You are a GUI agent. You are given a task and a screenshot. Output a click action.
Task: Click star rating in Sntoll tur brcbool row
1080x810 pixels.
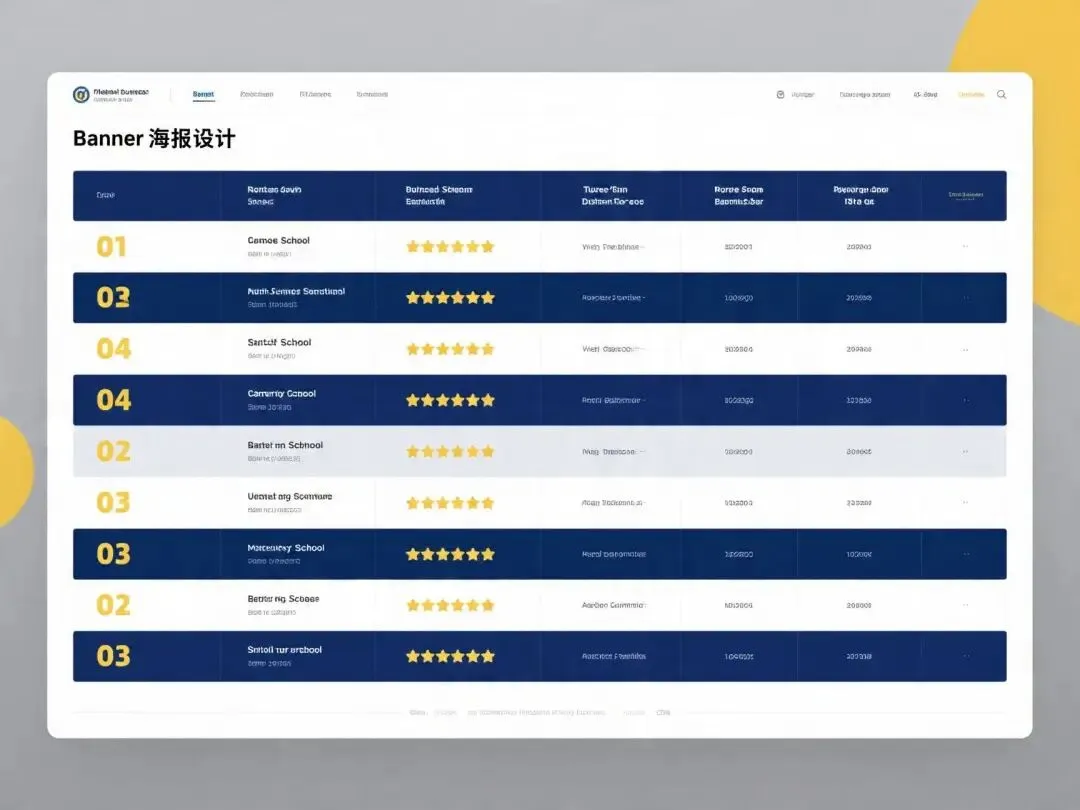pyautogui.click(x=450, y=656)
